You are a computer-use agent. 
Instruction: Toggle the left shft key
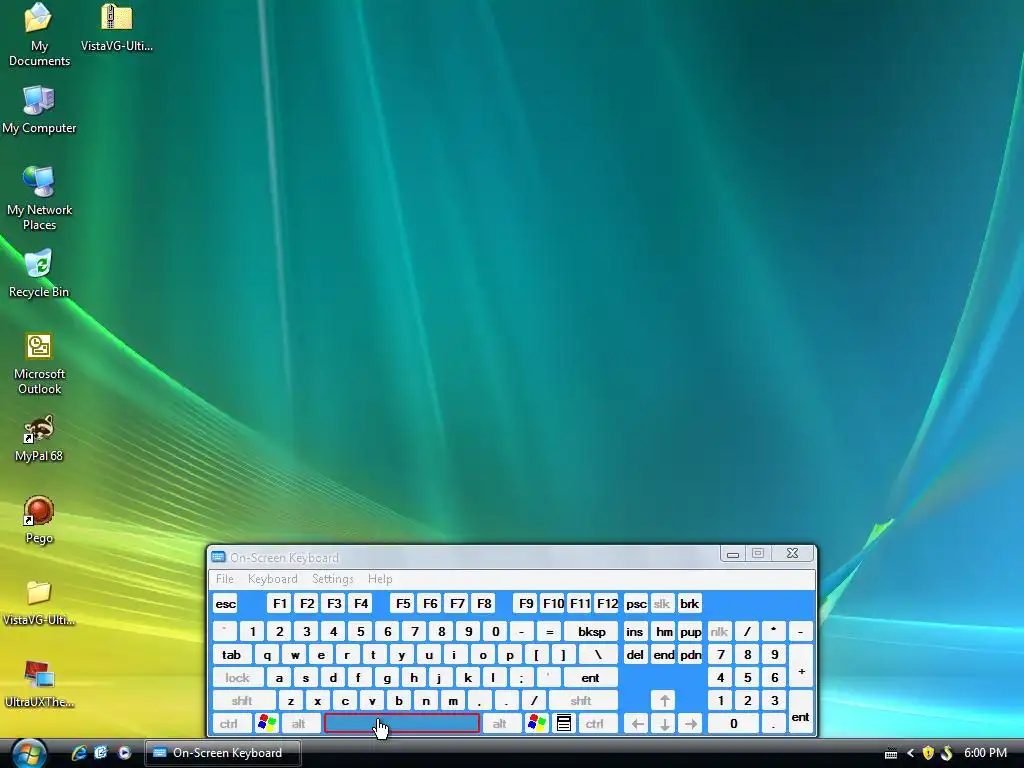pos(242,700)
